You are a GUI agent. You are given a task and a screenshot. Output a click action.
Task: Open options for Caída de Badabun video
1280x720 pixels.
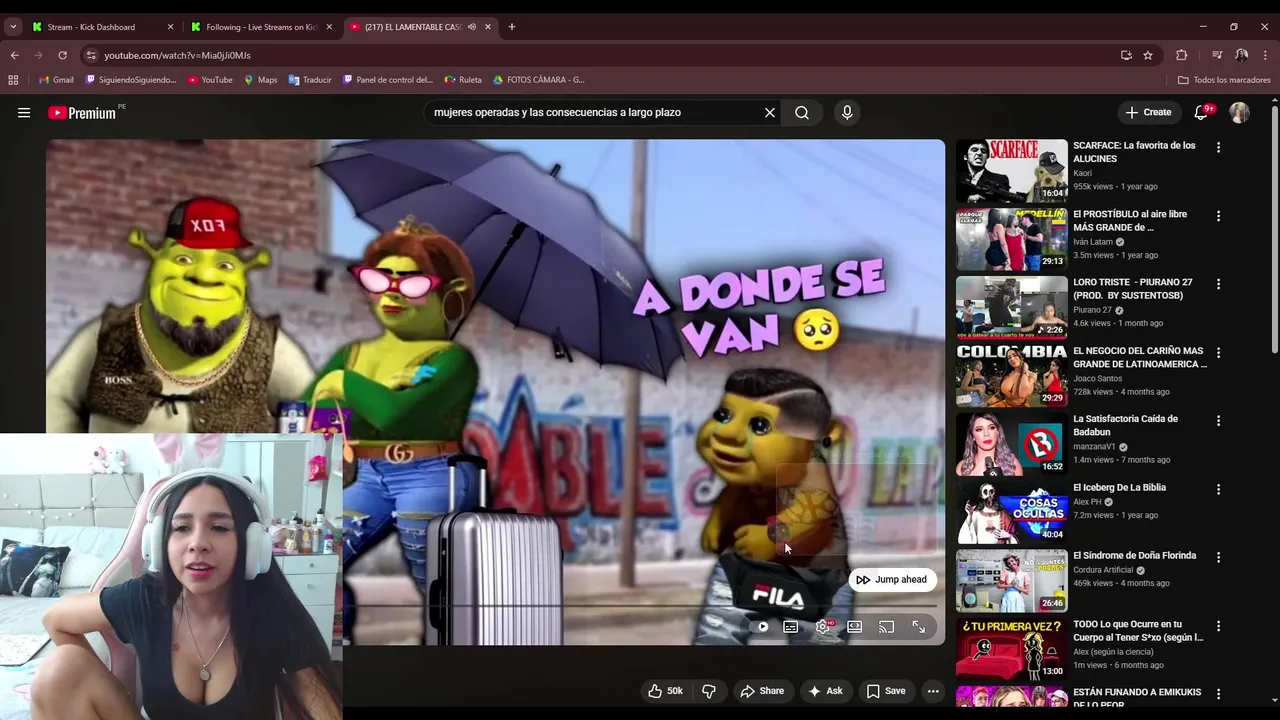(1218, 421)
